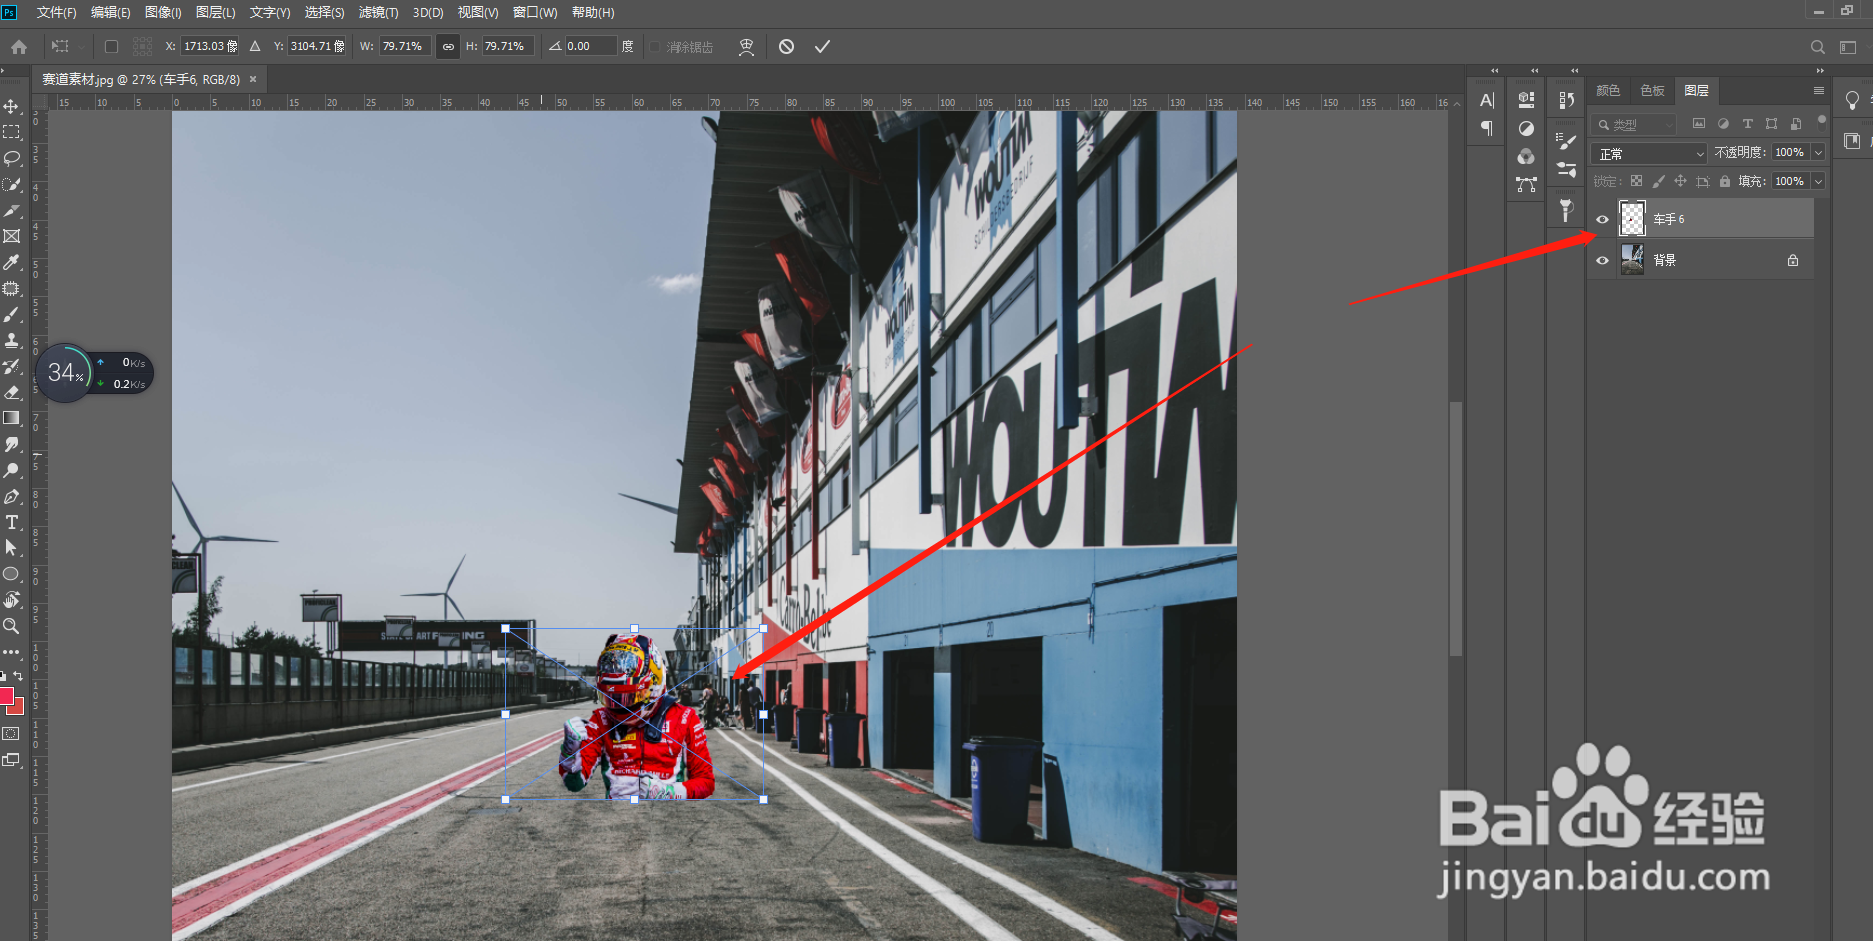The width and height of the screenshot is (1873, 941).
Task: Lock transparent pixels checkerboard icon
Action: [1636, 181]
